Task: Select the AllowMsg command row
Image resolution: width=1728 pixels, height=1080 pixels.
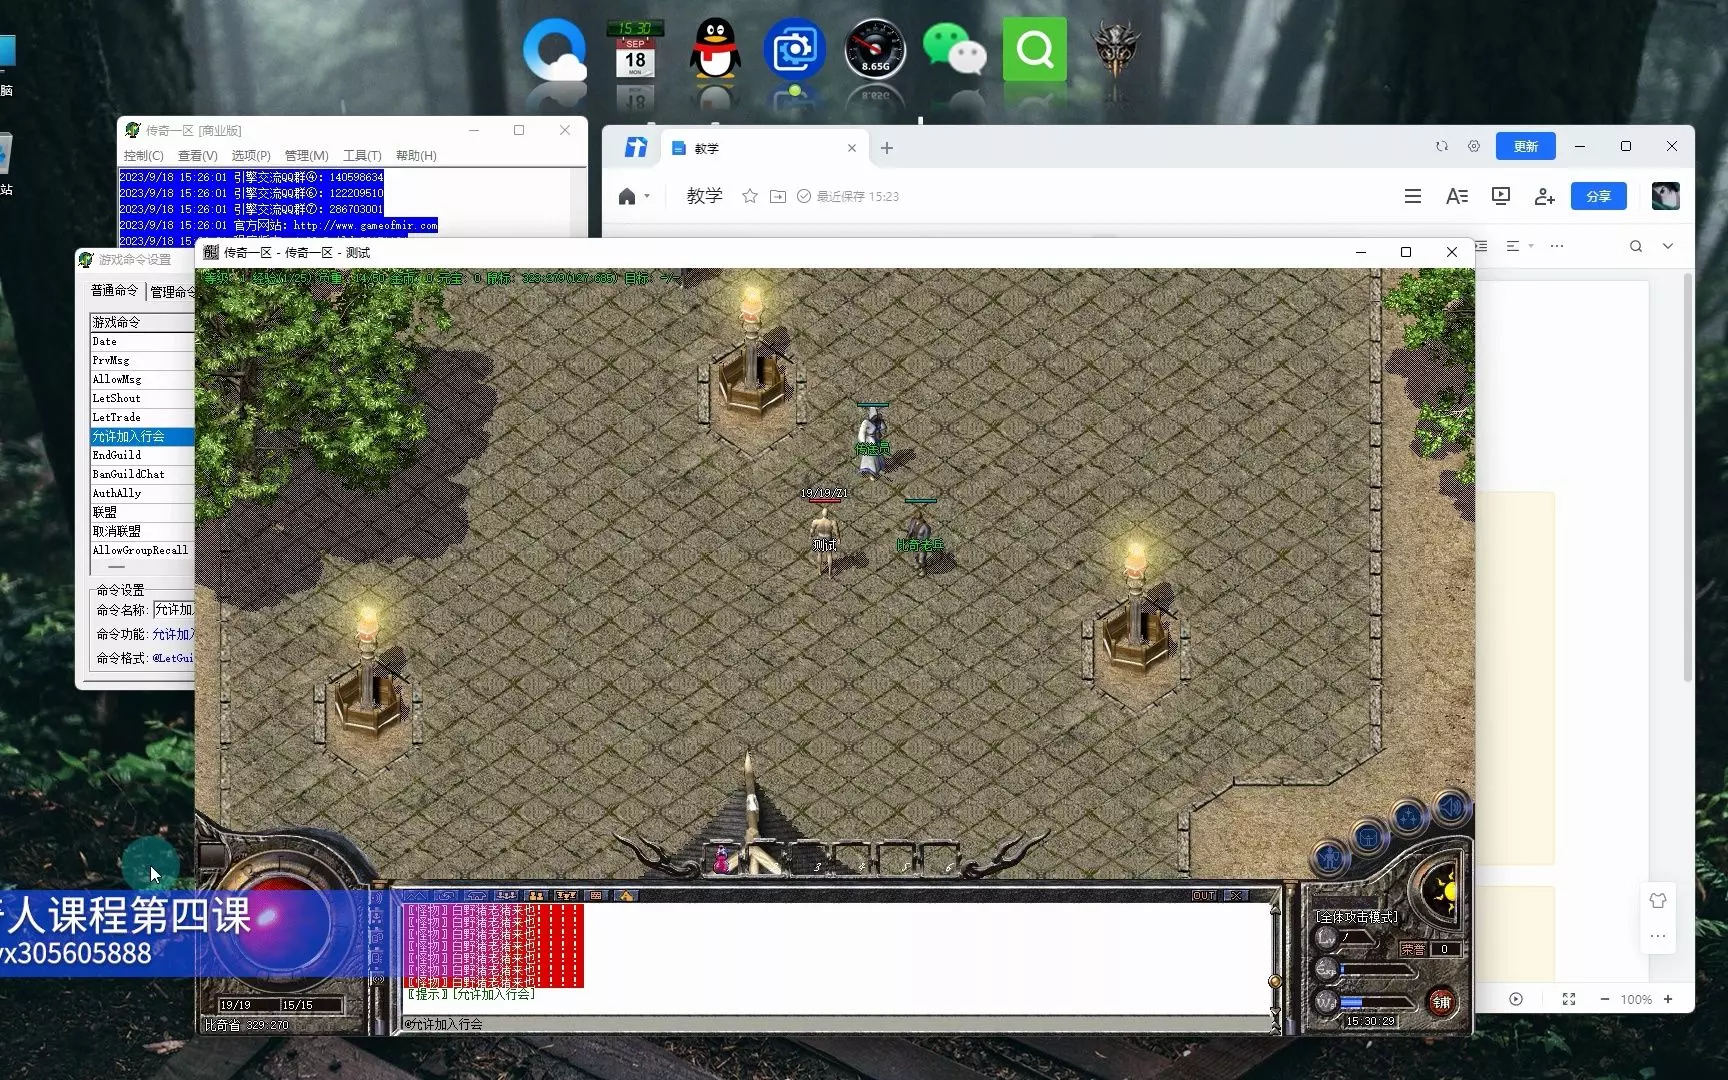Action: (142, 379)
